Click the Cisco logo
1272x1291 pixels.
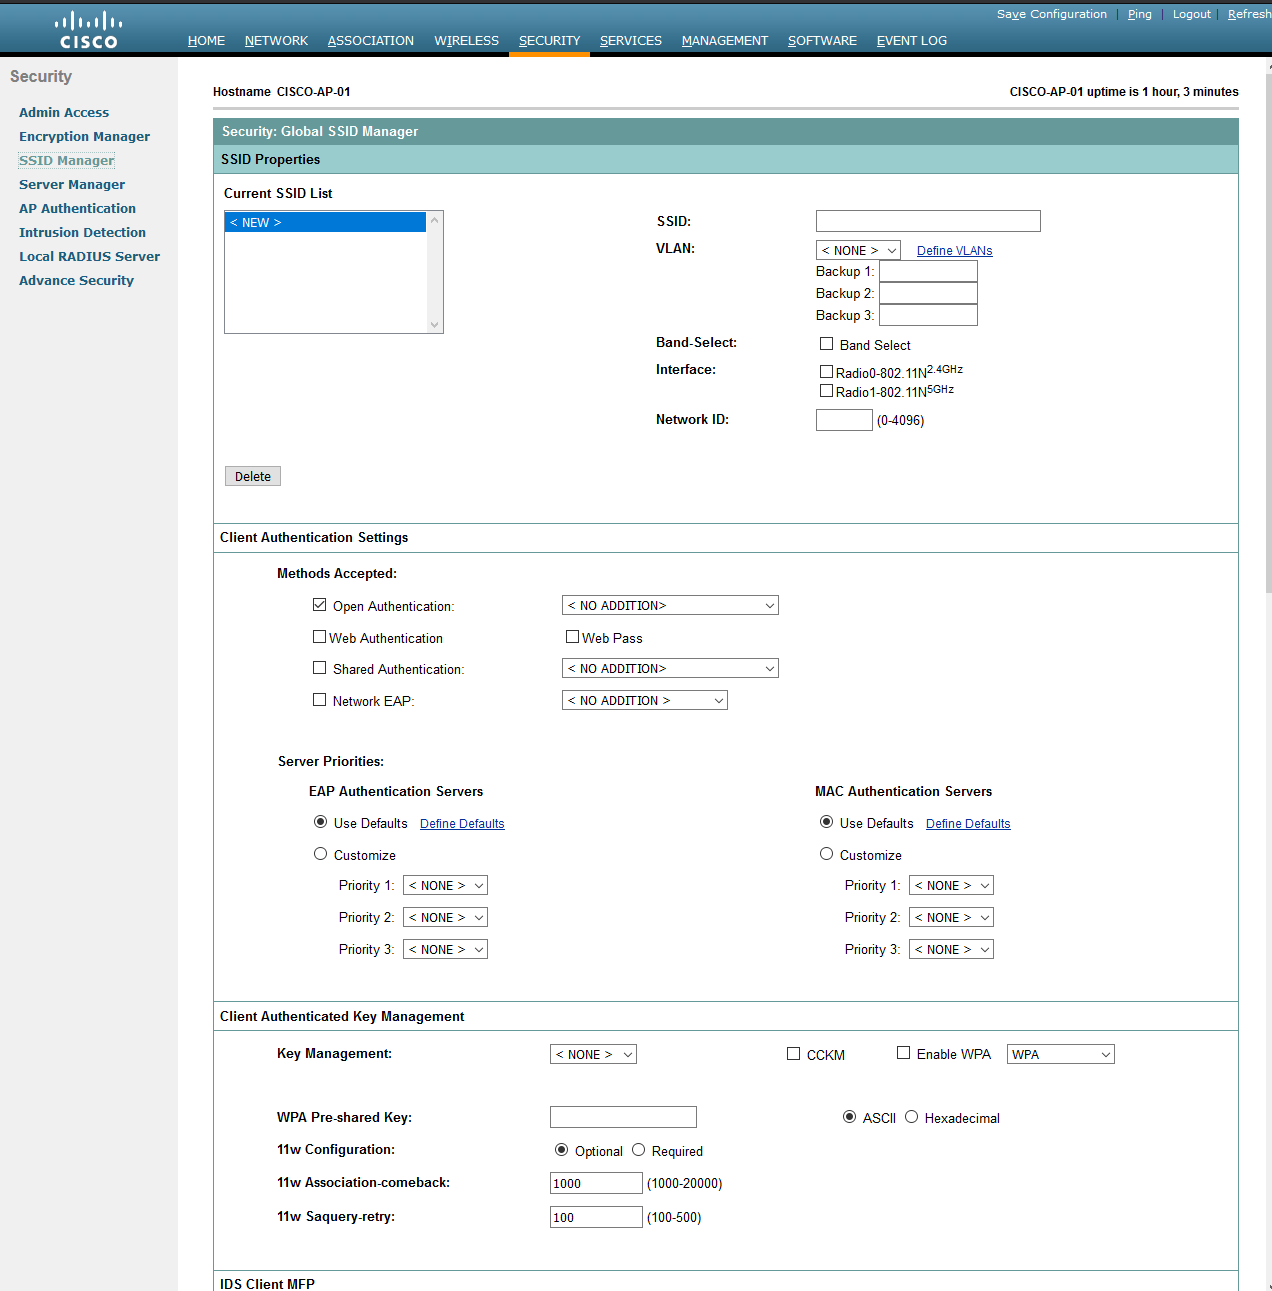(89, 29)
